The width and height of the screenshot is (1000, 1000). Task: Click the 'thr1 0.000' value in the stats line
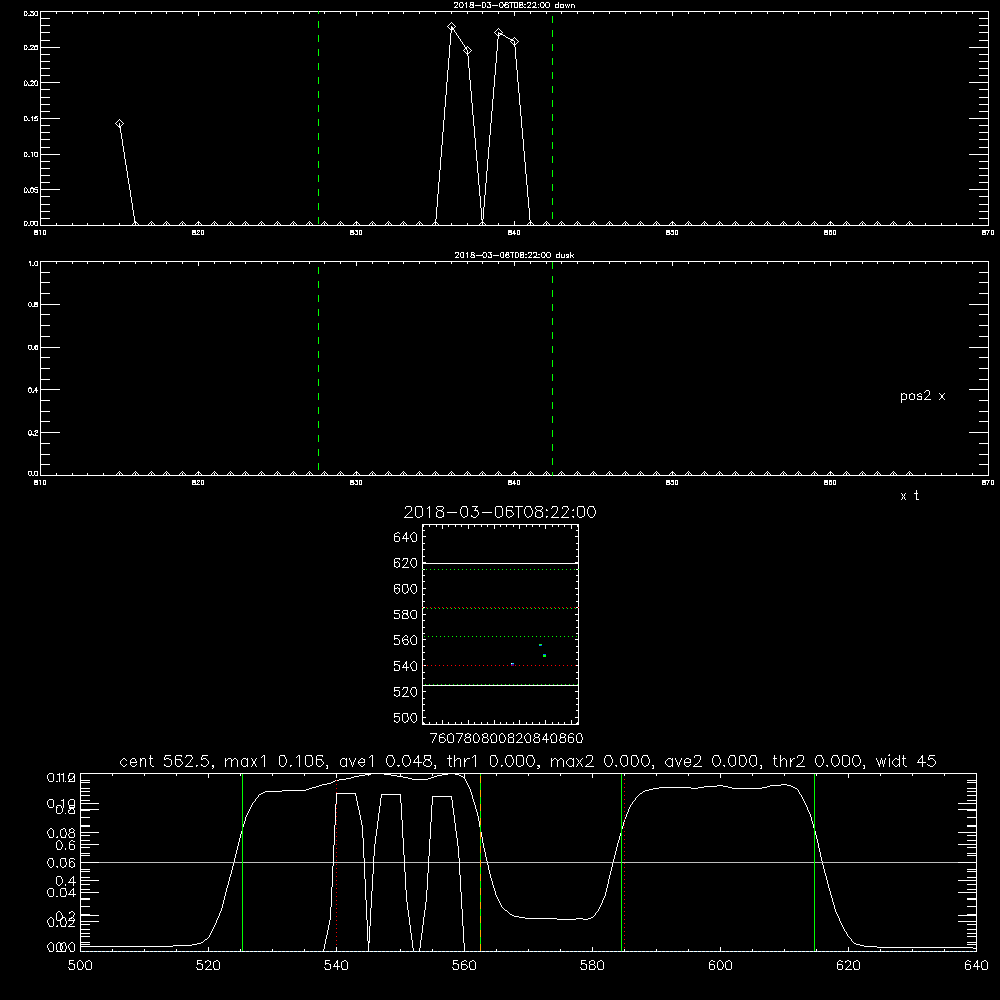493,761
